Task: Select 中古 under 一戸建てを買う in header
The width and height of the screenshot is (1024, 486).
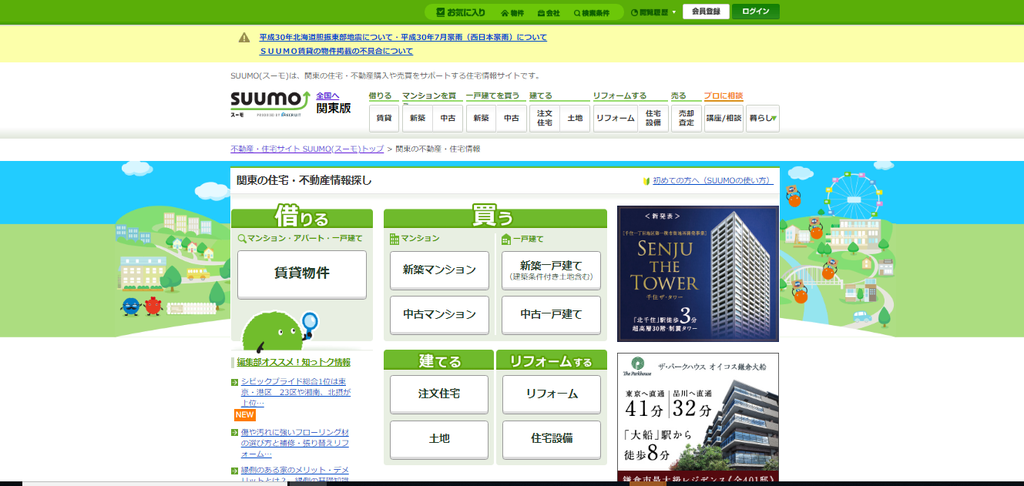Action: [511, 119]
